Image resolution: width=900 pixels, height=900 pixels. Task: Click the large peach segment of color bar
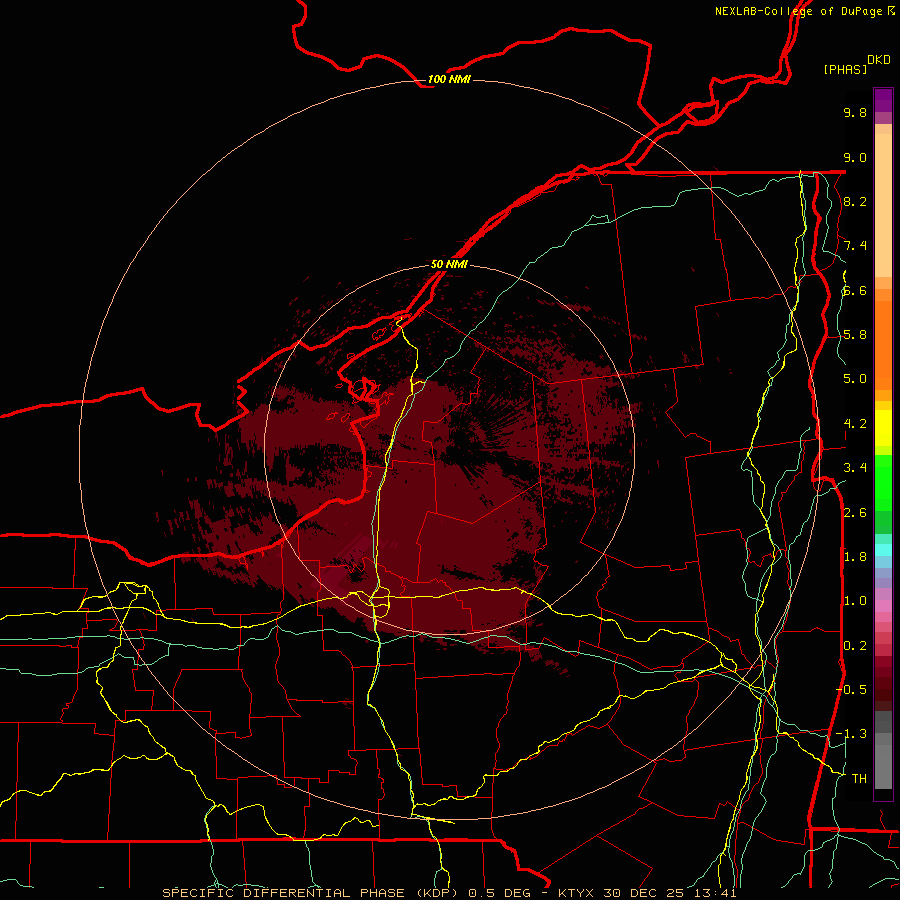883,205
